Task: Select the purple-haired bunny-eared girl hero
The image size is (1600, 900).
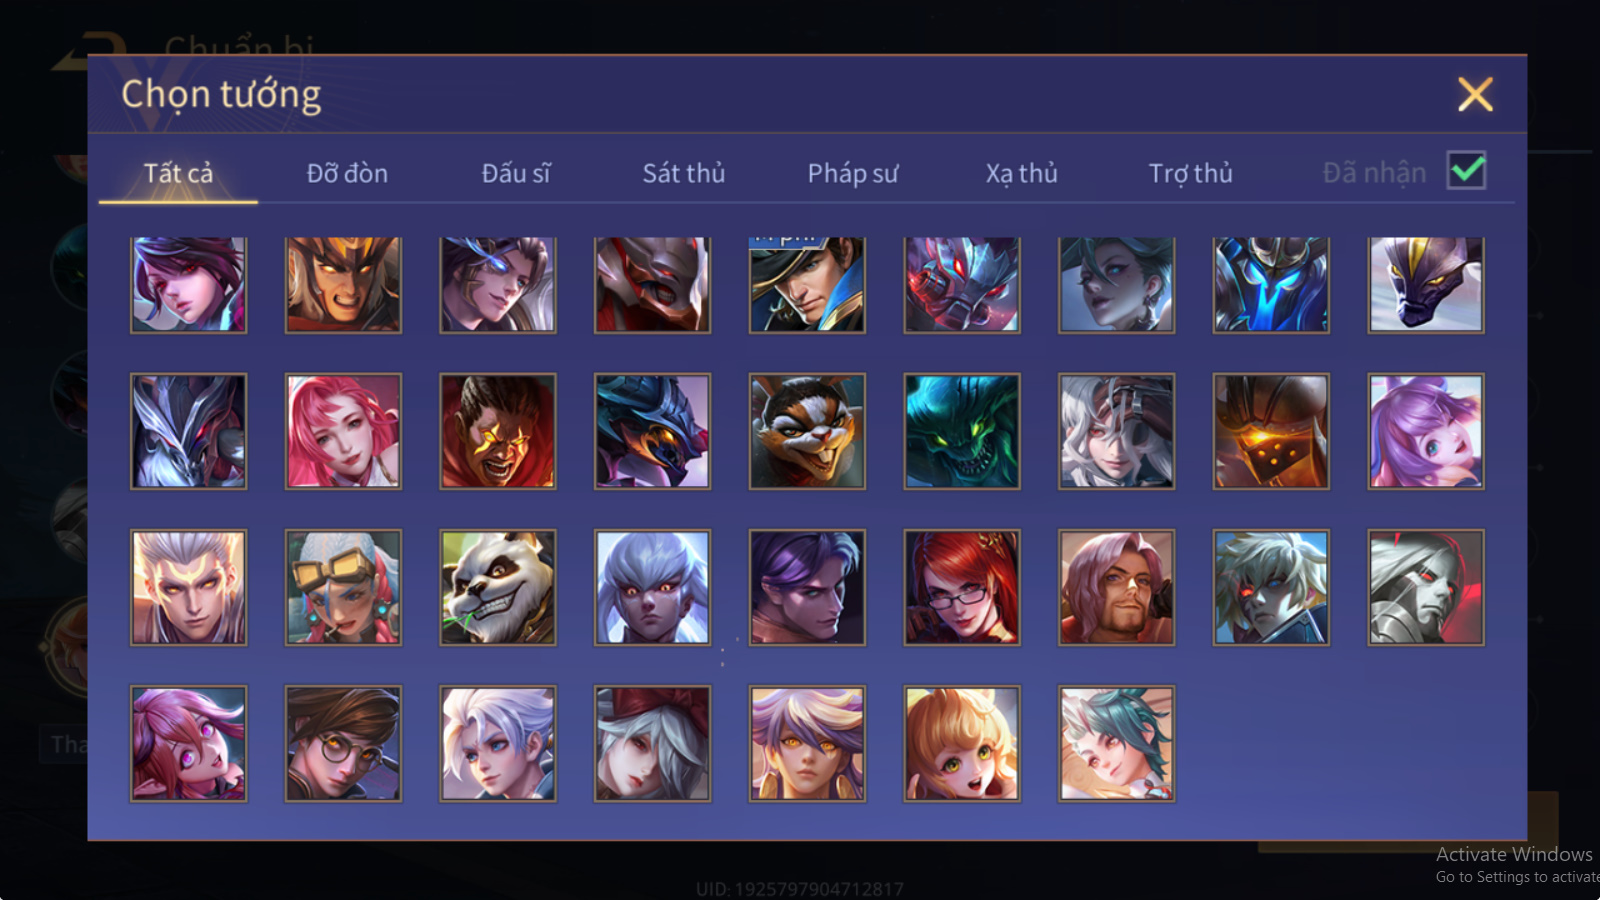Action: 1426,432
